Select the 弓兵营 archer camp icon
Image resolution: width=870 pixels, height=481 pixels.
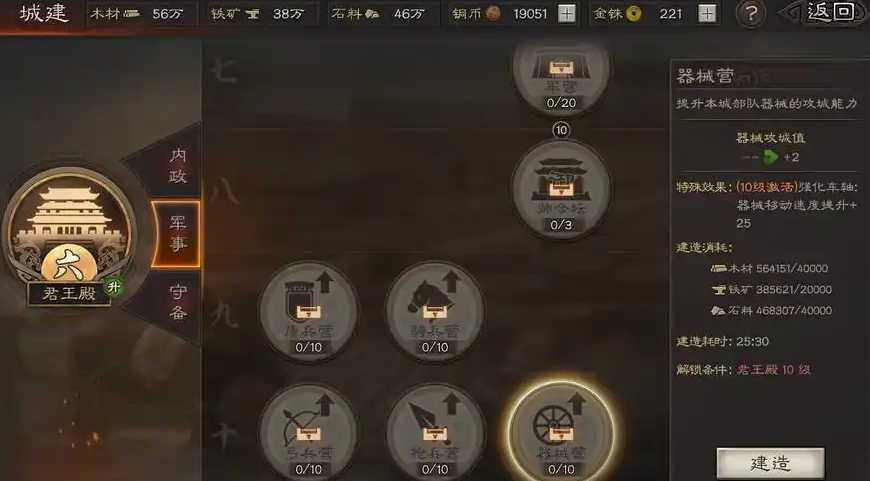(x=308, y=433)
